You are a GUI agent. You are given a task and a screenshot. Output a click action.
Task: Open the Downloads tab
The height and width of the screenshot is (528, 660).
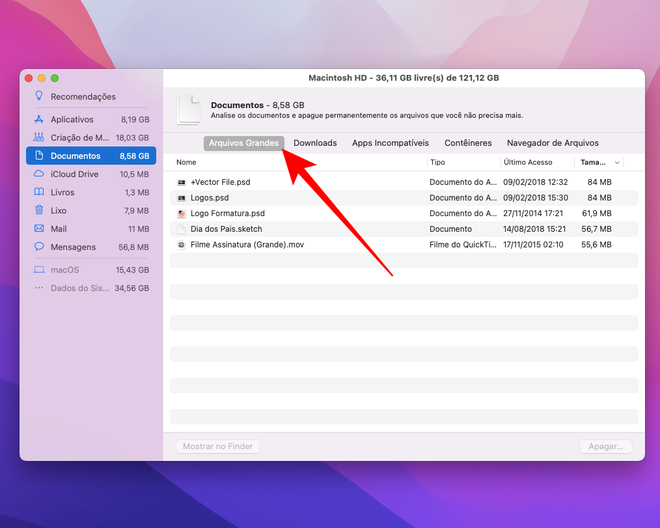tap(315, 143)
